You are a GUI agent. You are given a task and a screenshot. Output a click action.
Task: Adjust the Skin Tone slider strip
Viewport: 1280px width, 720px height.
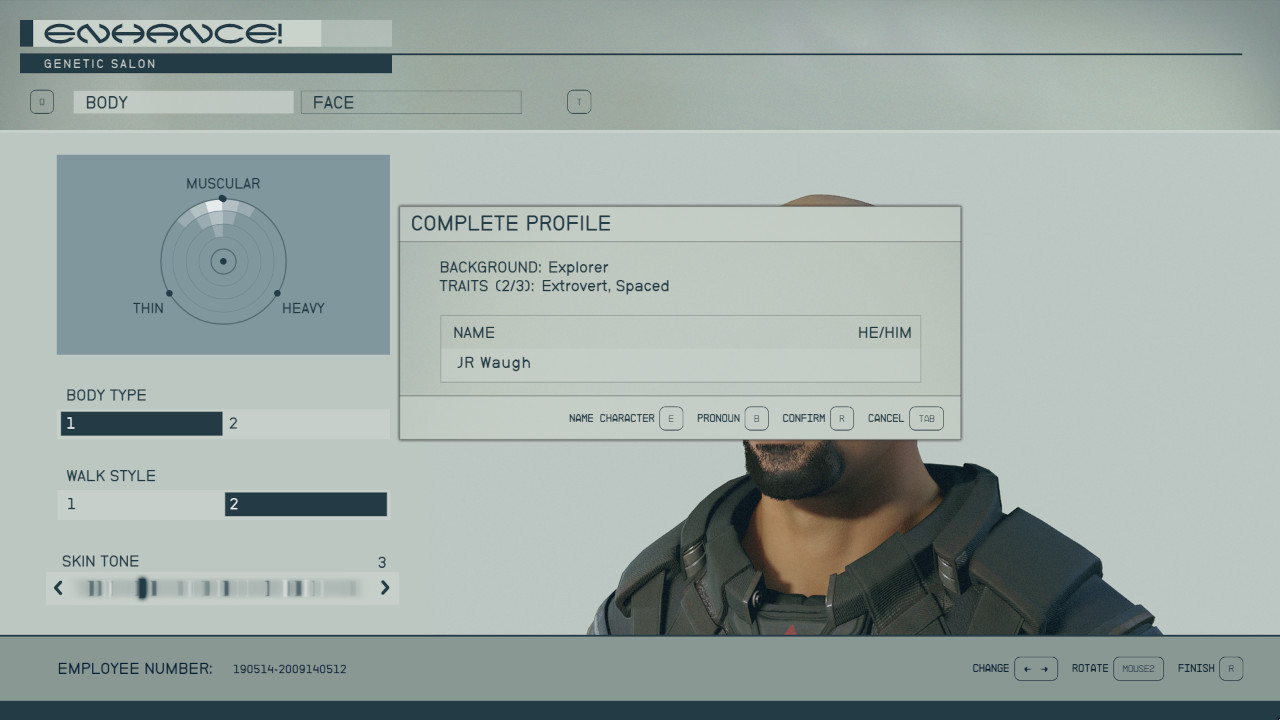pyautogui.click(x=220, y=588)
